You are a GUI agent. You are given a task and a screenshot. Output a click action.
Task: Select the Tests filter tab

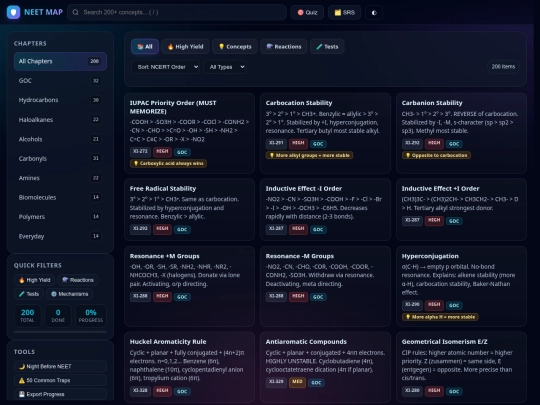(327, 46)
